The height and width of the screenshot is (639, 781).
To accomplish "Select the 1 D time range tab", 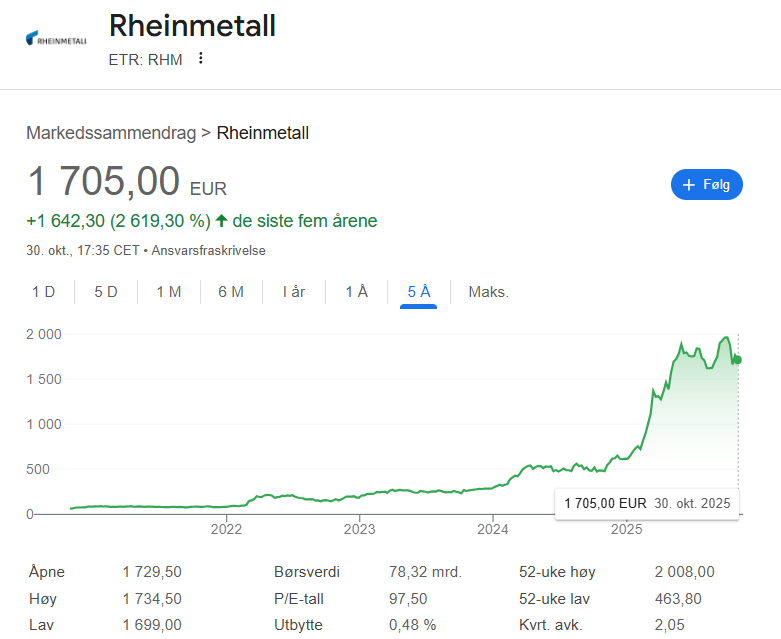I will 43,292.
